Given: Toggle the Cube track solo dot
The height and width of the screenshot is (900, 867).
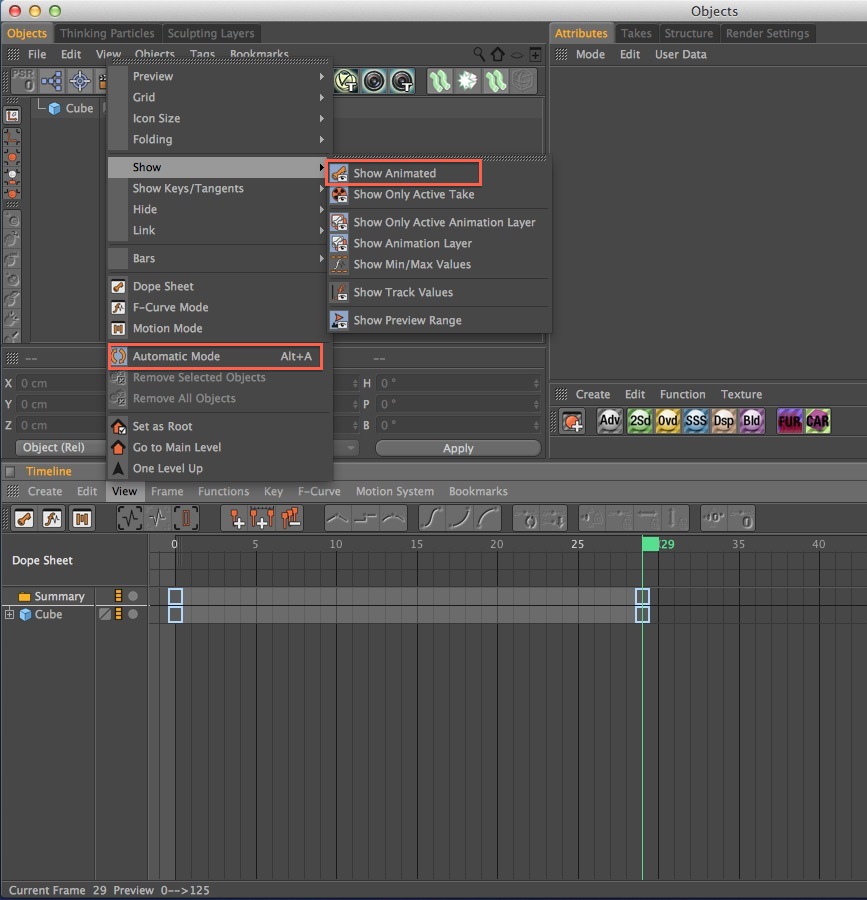Looking at the screenshot, I should pos(133,614).
